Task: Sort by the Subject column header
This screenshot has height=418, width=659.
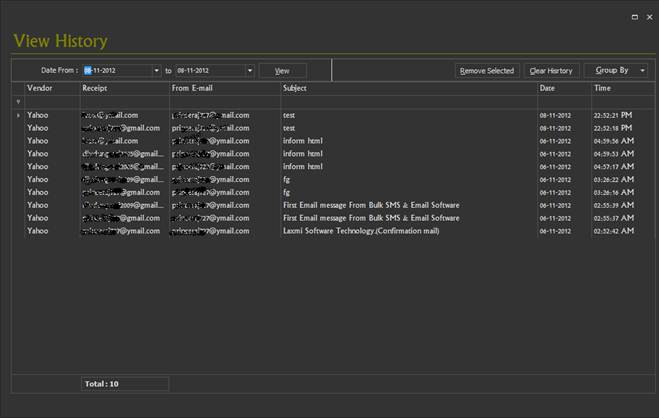Action: pos(408,88)
